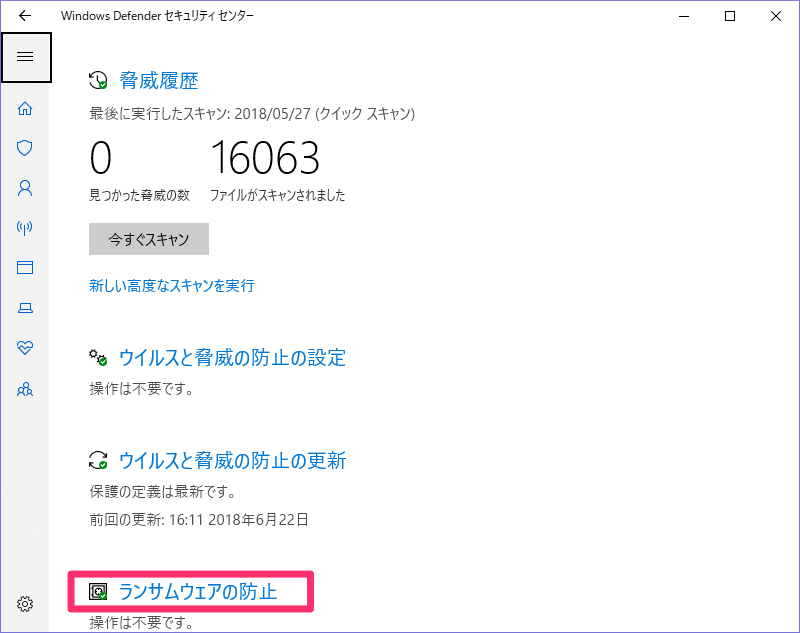
Task: Click the ランサムウェアの防止 icon
Action: 98,592
